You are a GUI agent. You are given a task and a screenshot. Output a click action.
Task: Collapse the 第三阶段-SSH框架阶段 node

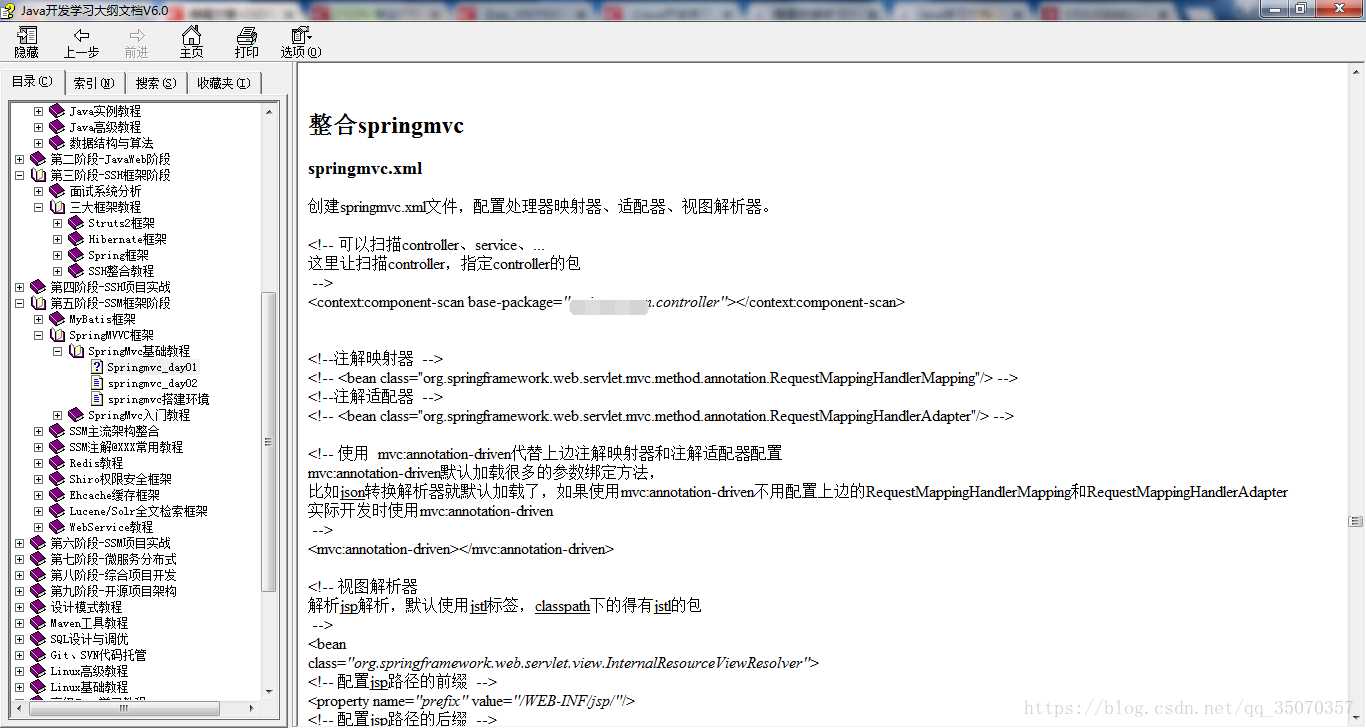(x=20, y=175)
